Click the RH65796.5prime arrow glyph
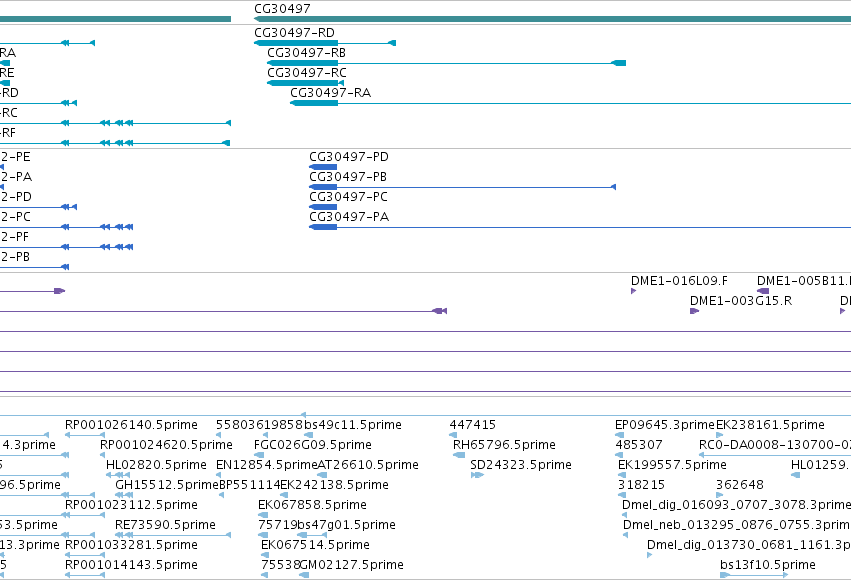Image resolution: width=851 pixels, height=580 pixels. (x=459, y=455)
